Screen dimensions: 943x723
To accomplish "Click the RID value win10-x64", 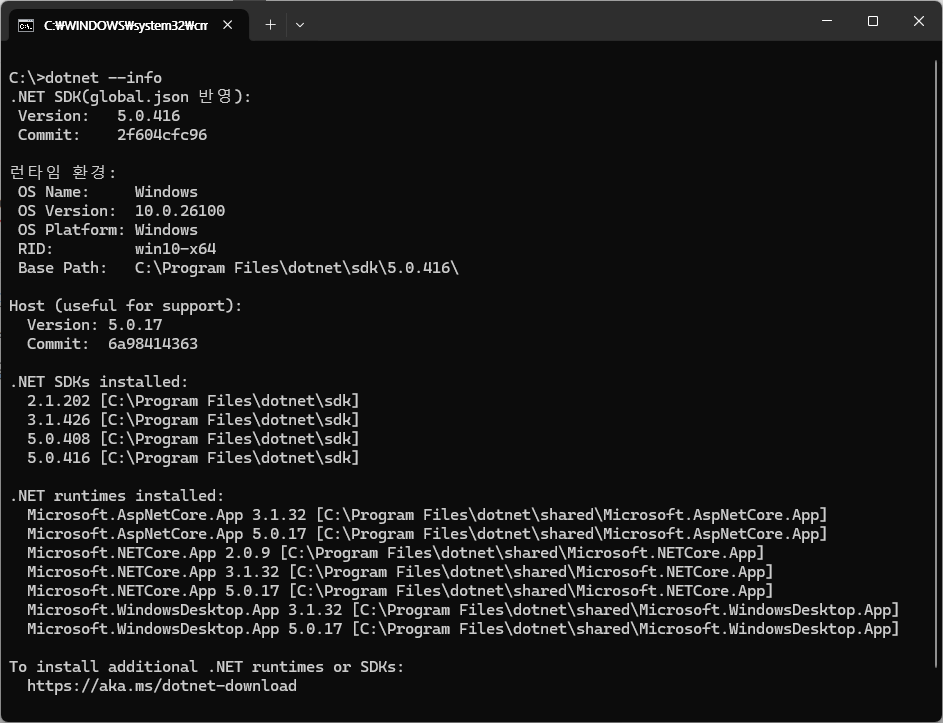I will click(x=176, y=248).
